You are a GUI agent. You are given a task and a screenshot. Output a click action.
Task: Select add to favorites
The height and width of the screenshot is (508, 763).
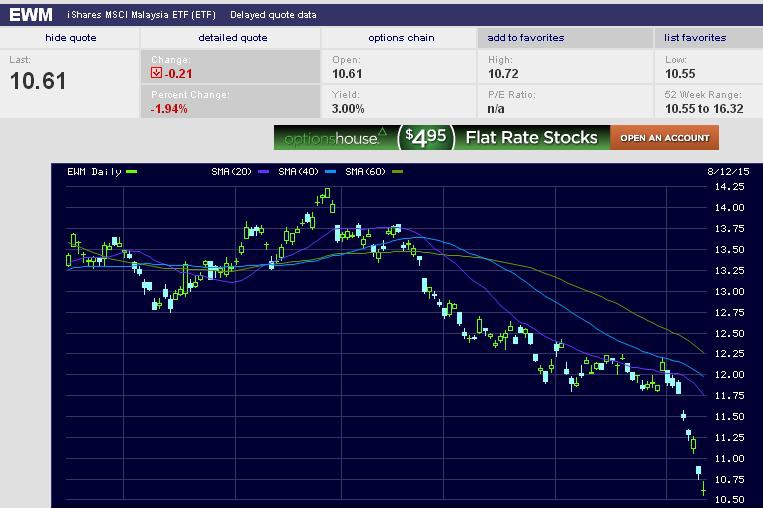coord(526,38)
